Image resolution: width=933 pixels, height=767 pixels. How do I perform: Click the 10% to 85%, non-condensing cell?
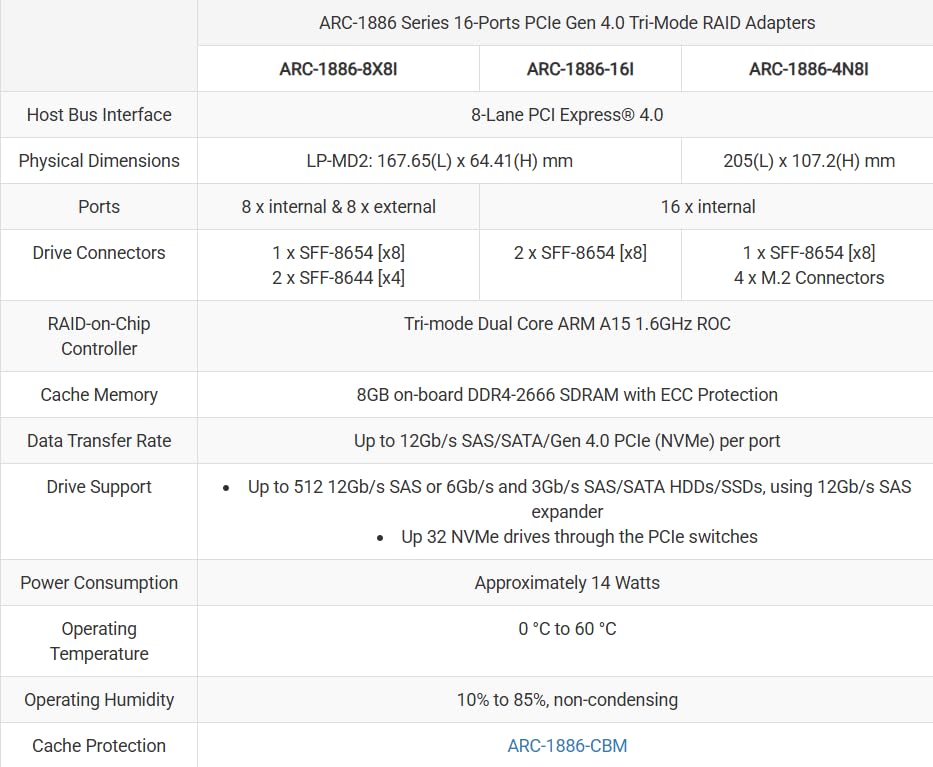pos(567,700)
